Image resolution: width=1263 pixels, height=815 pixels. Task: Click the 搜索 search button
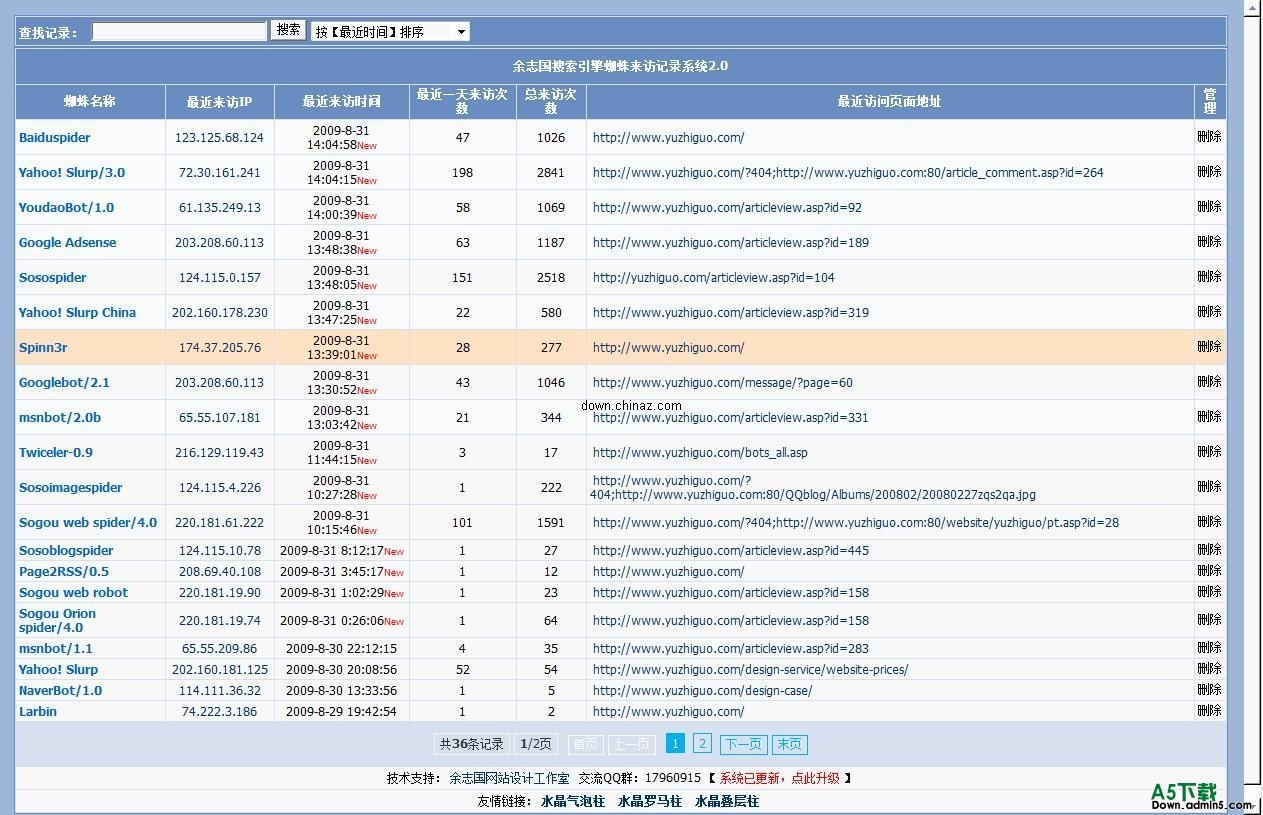coord(287,30)
